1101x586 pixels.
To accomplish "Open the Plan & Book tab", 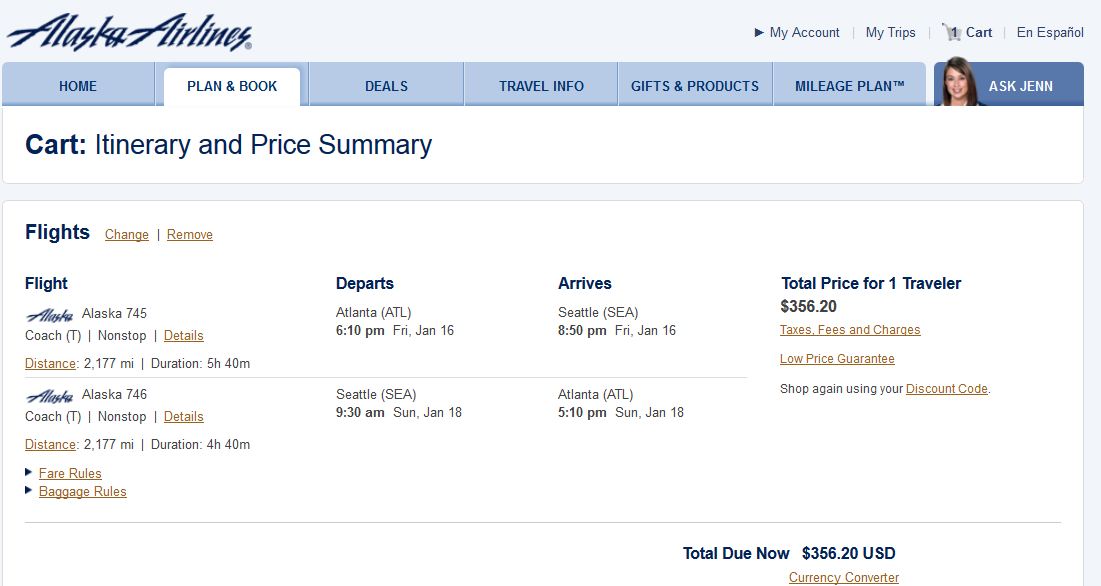I will tap(232, 86).
